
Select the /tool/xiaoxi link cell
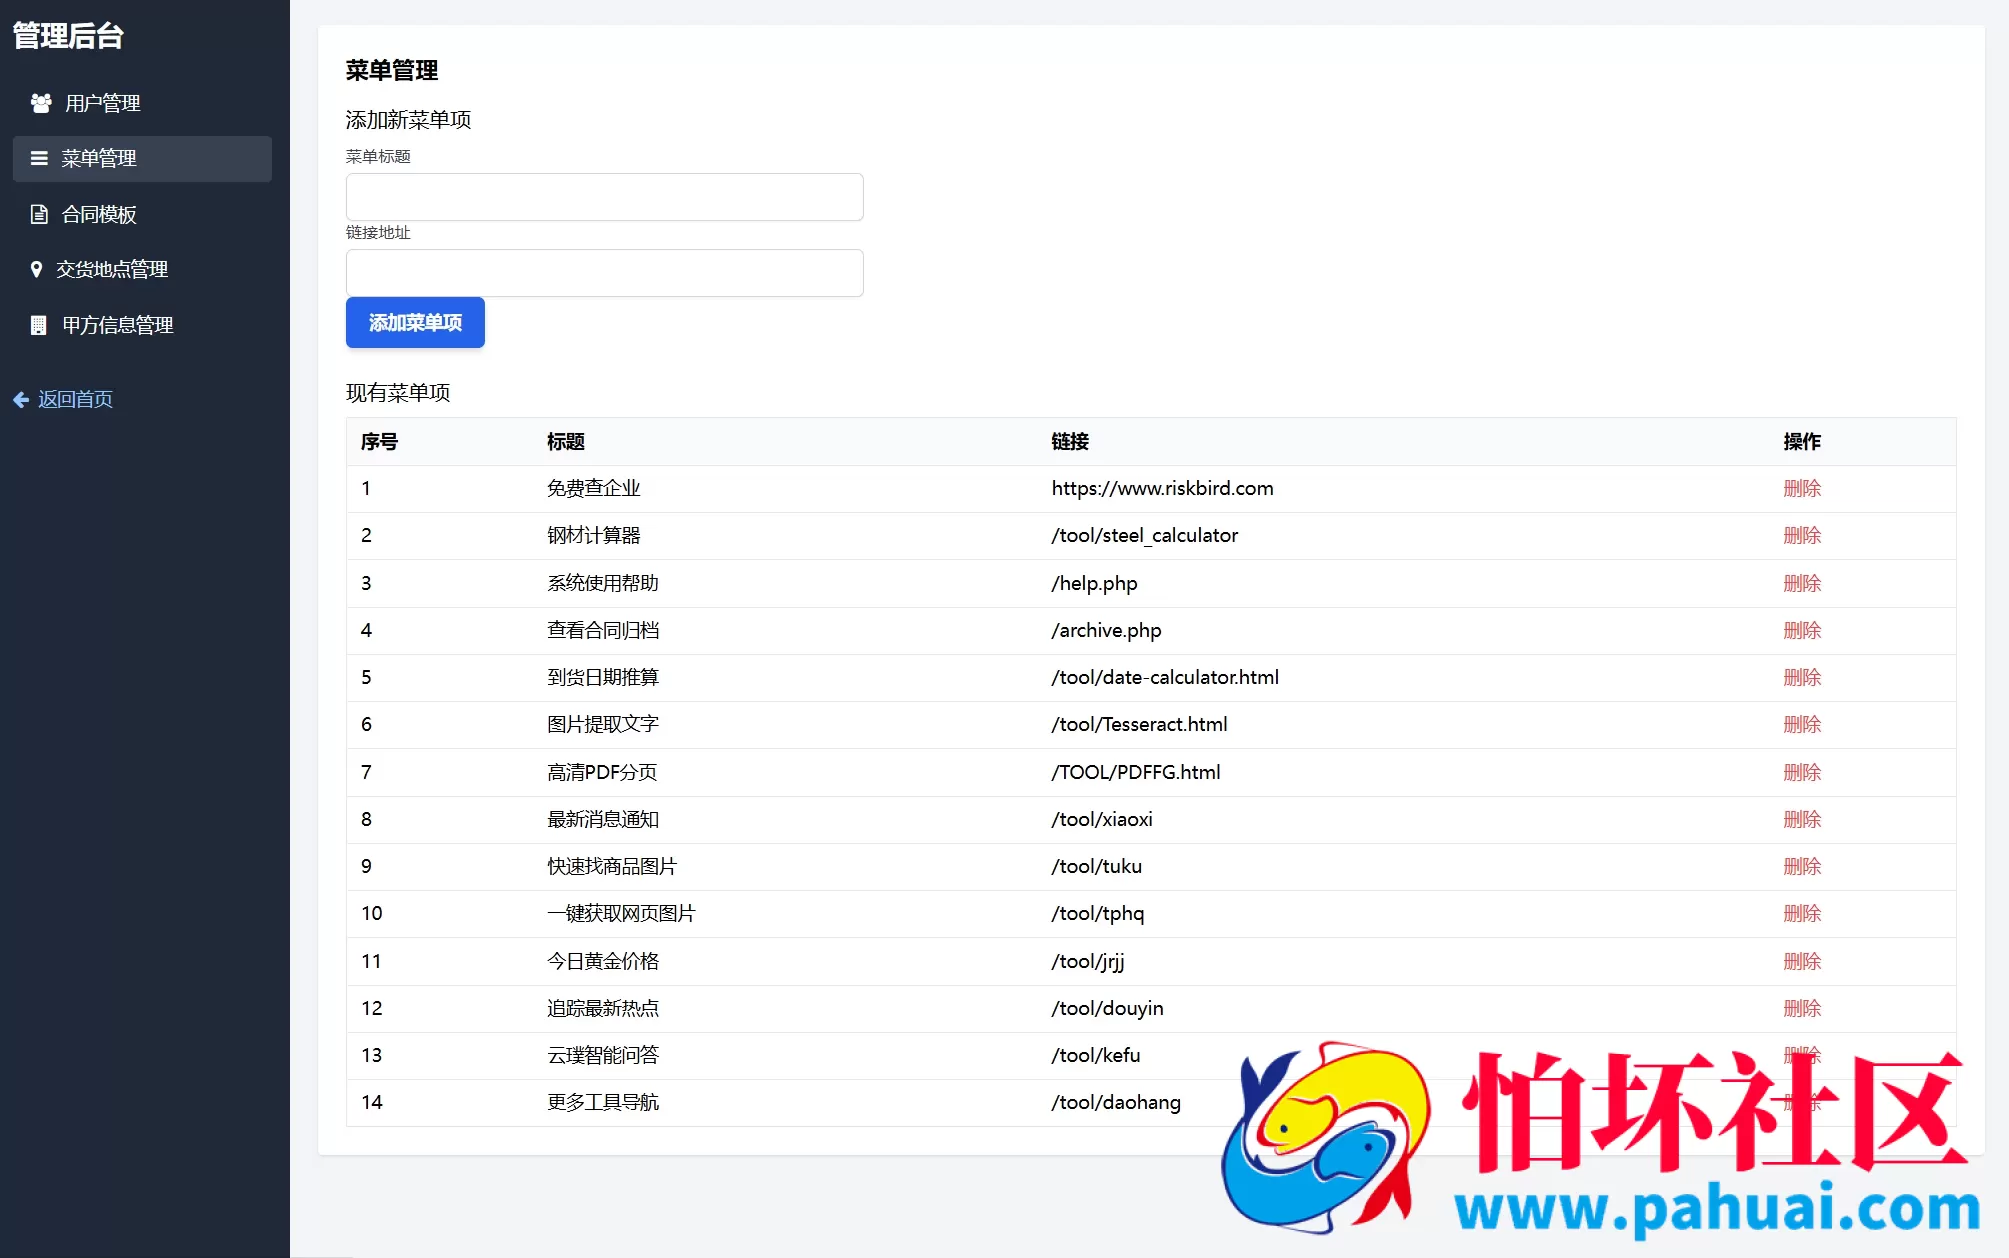pyautogui.click(x=1102, y=819)
